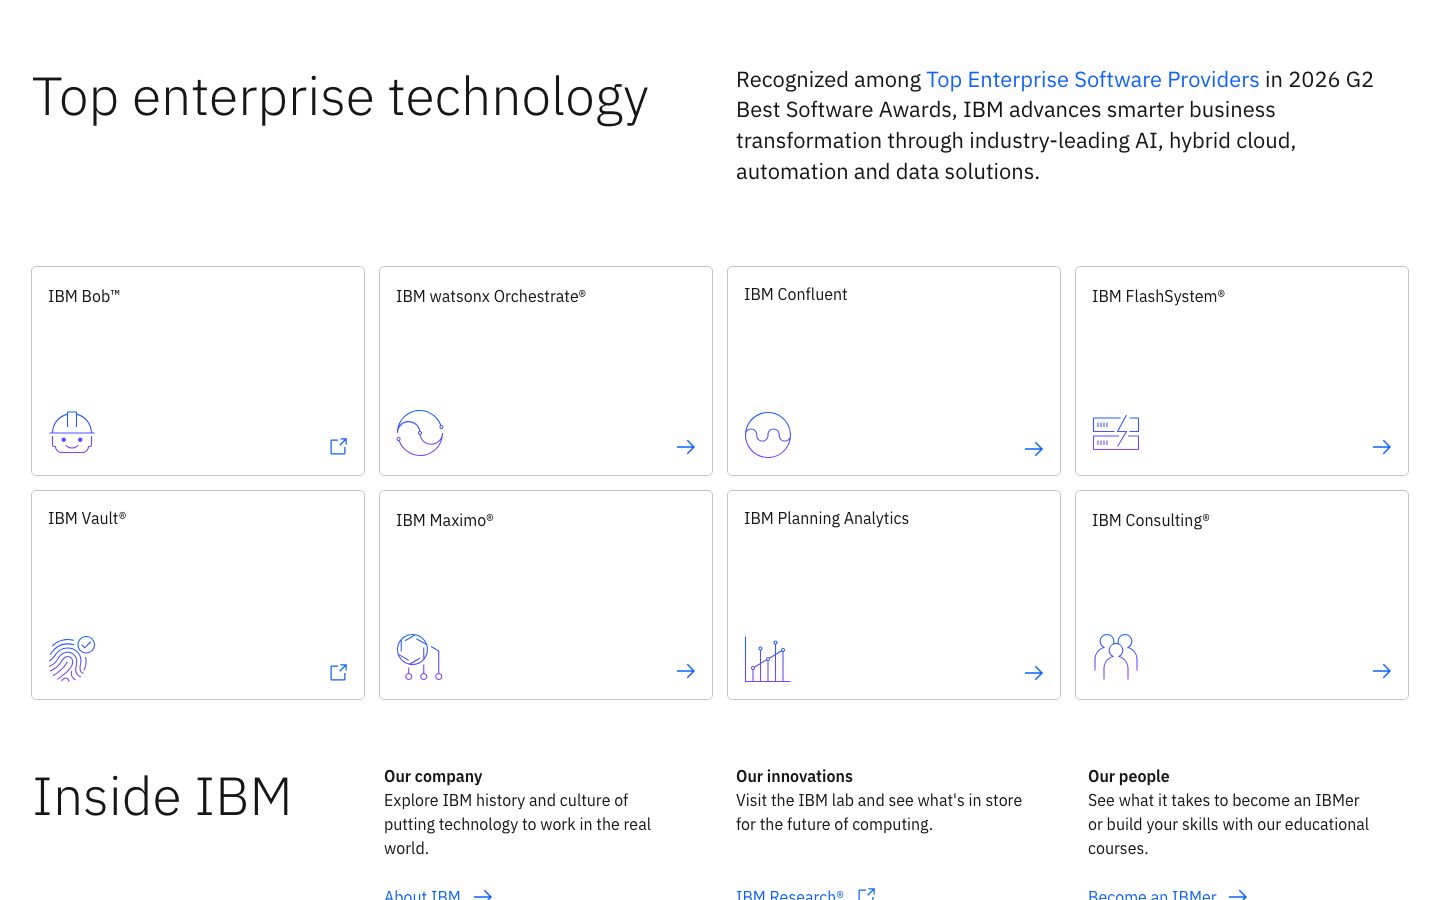Screen dimensions: 1440x900
Task: Select the IBM Confluent card title
Action: tap(795, 294)
